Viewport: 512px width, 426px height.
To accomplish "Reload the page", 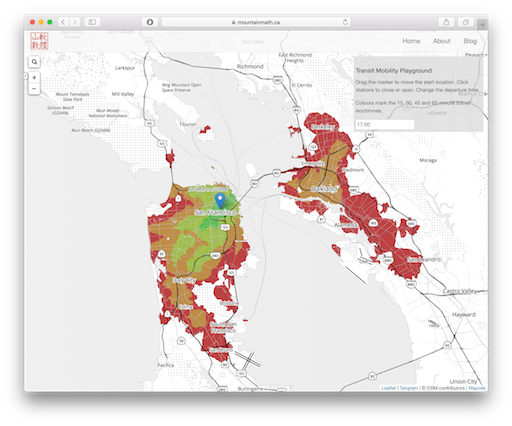I will point(345,22).
